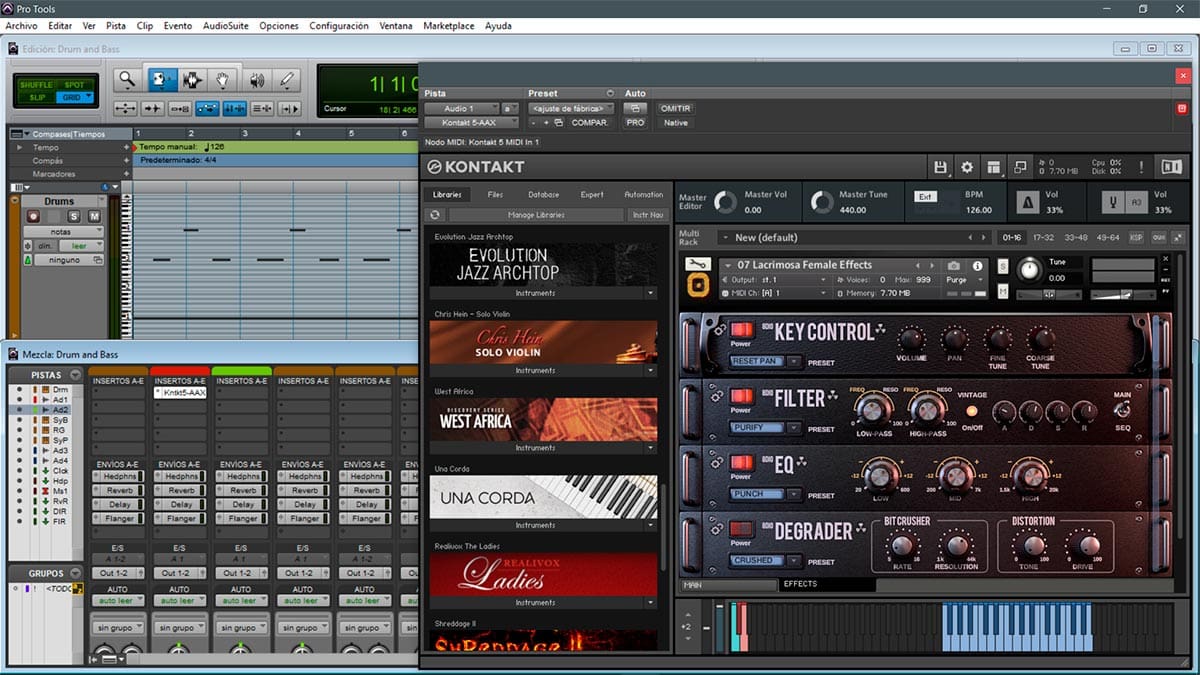1200x675 pixels.
Task: Click the Kontakt tuning fork icon
Action: coord(1111,202)
